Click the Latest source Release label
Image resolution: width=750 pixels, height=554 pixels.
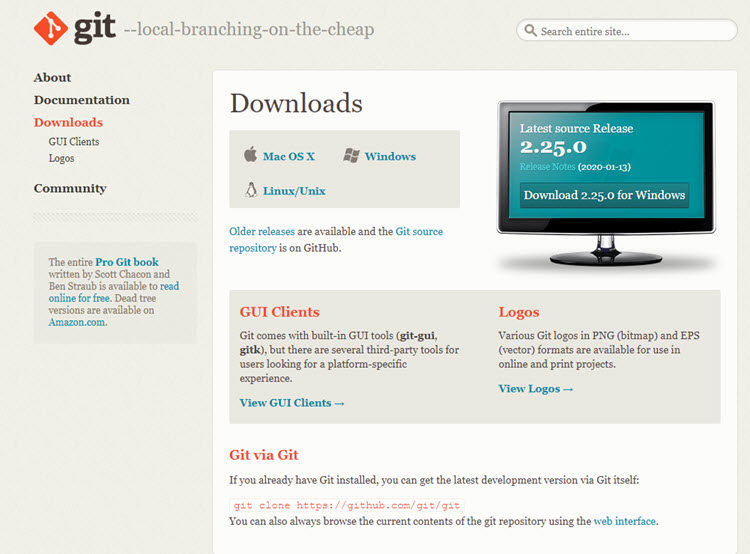click(576, 128)
